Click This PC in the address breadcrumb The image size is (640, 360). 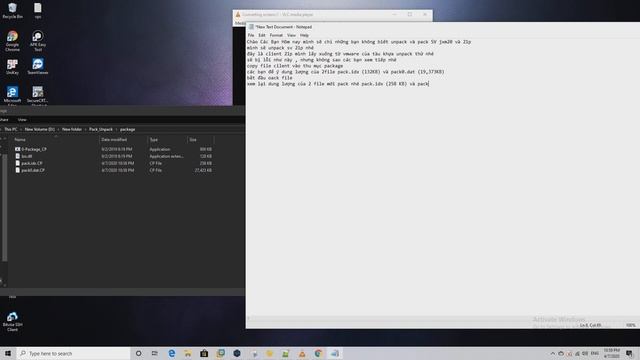tap(11, 129)
